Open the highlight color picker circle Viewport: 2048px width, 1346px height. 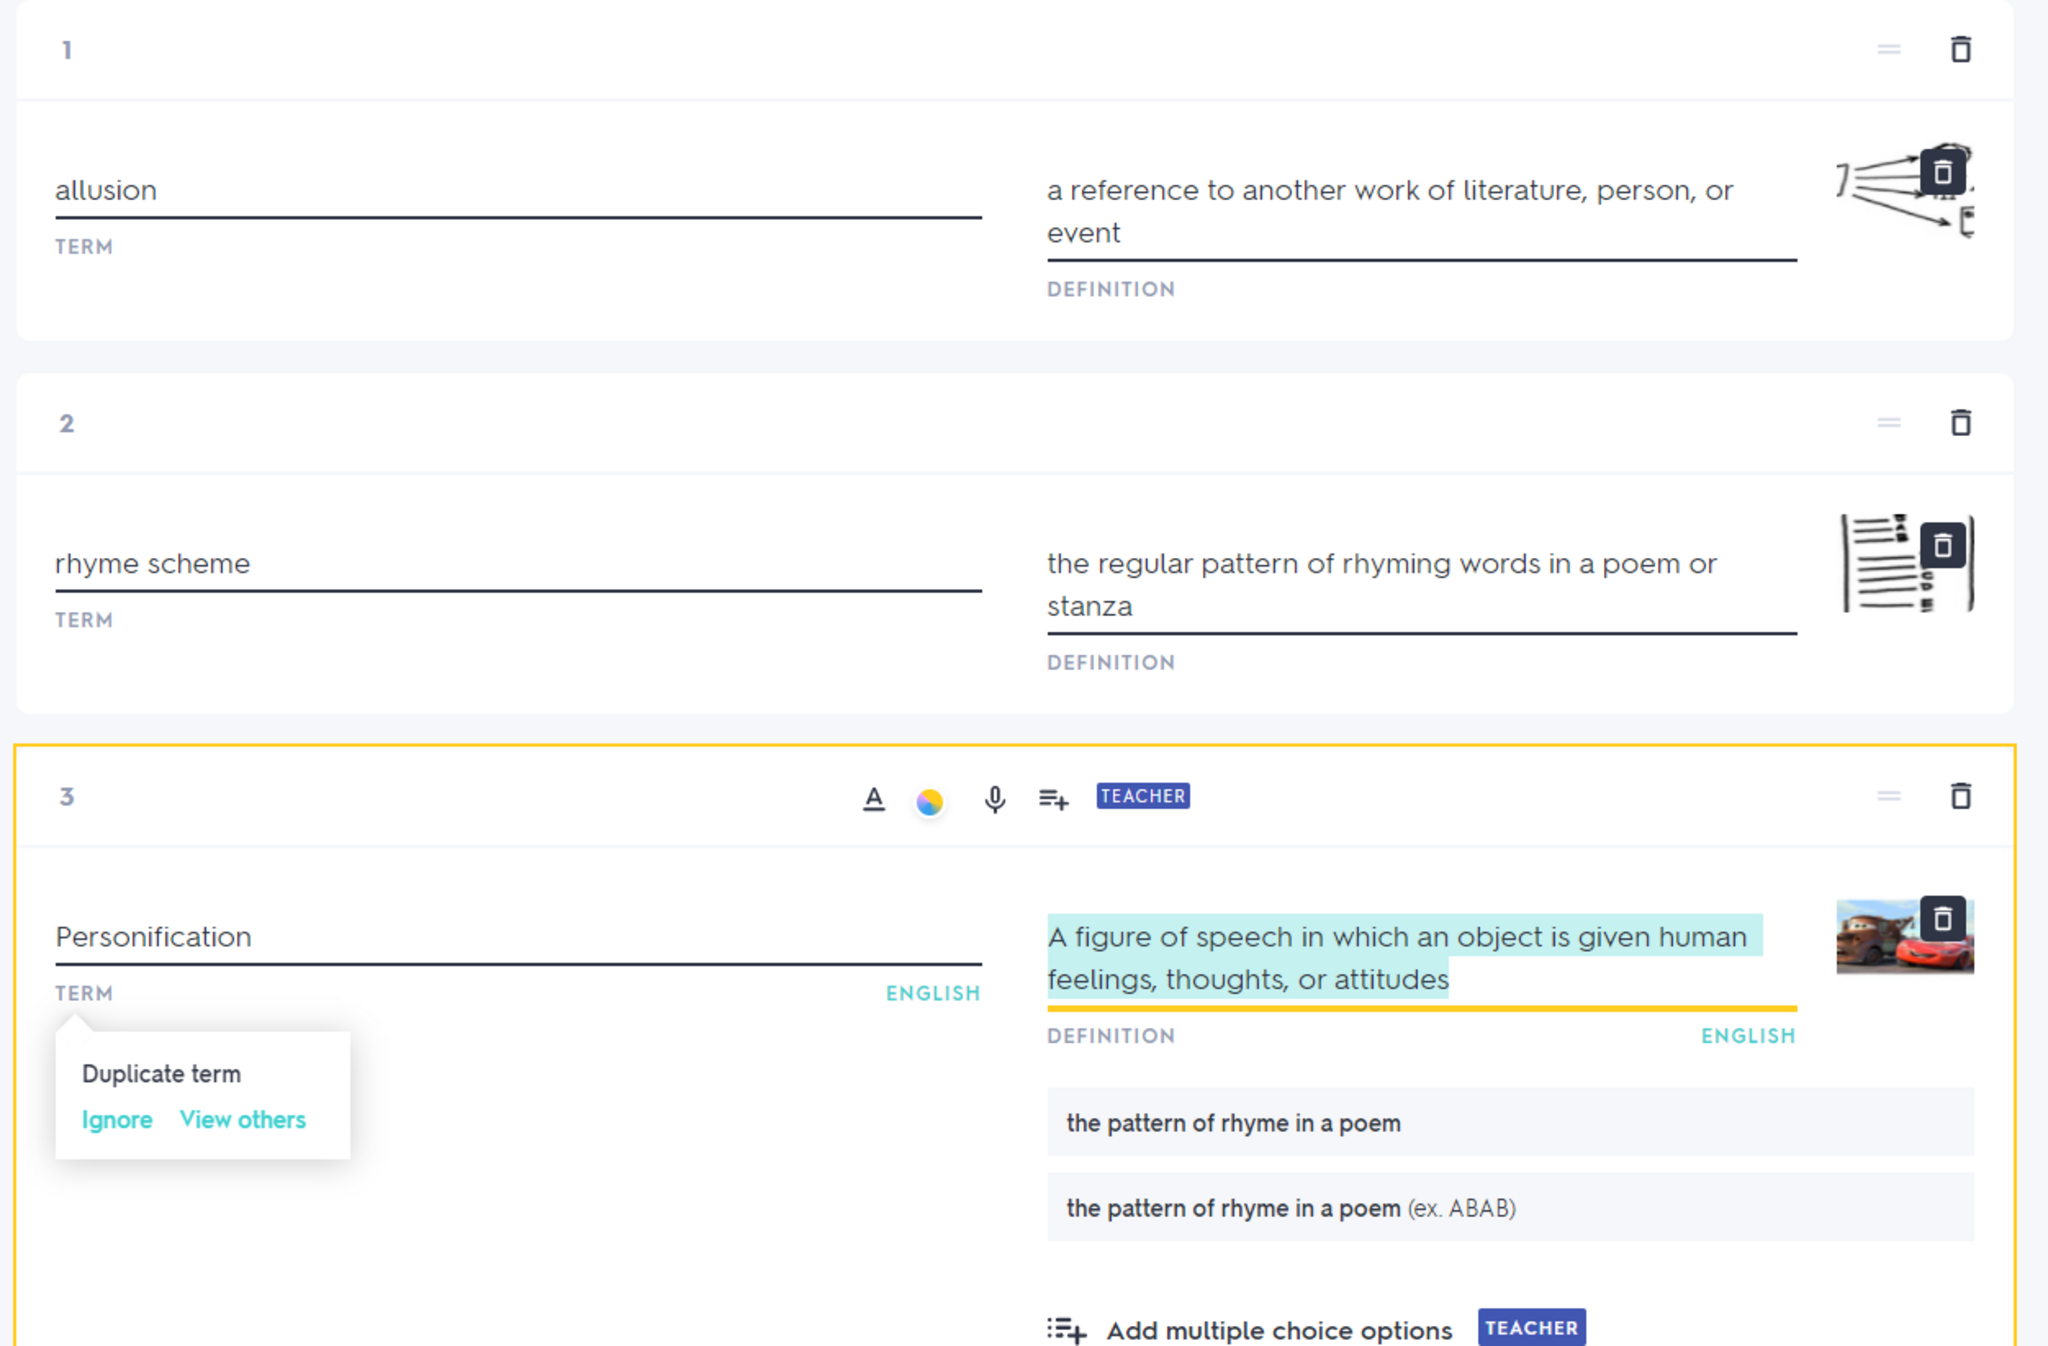tap(929, 801)
